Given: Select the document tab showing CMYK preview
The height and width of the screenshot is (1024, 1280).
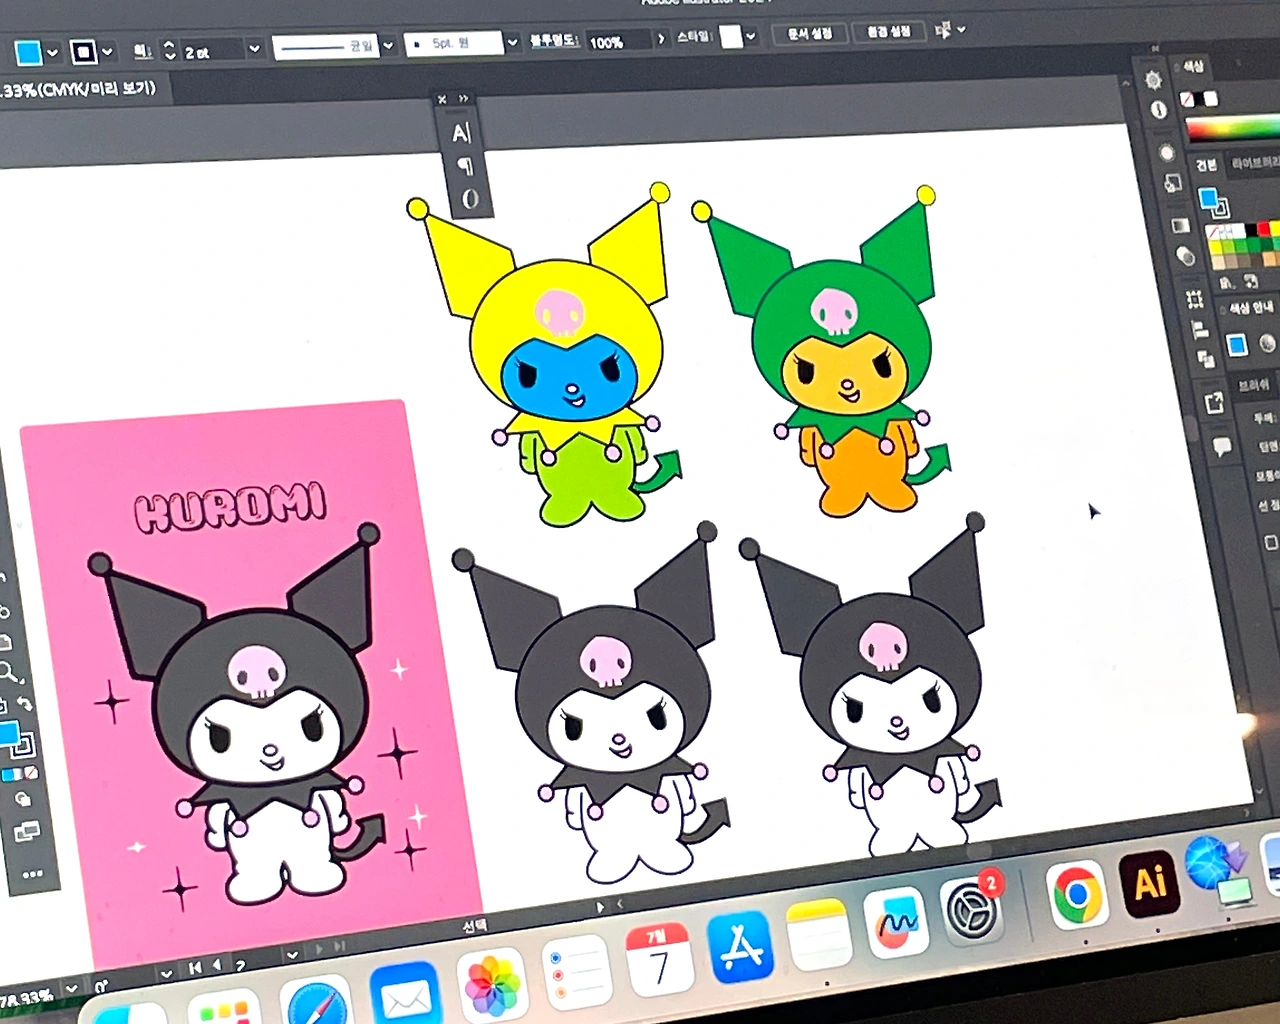Looking at the screenshot, I should point(79,89).
